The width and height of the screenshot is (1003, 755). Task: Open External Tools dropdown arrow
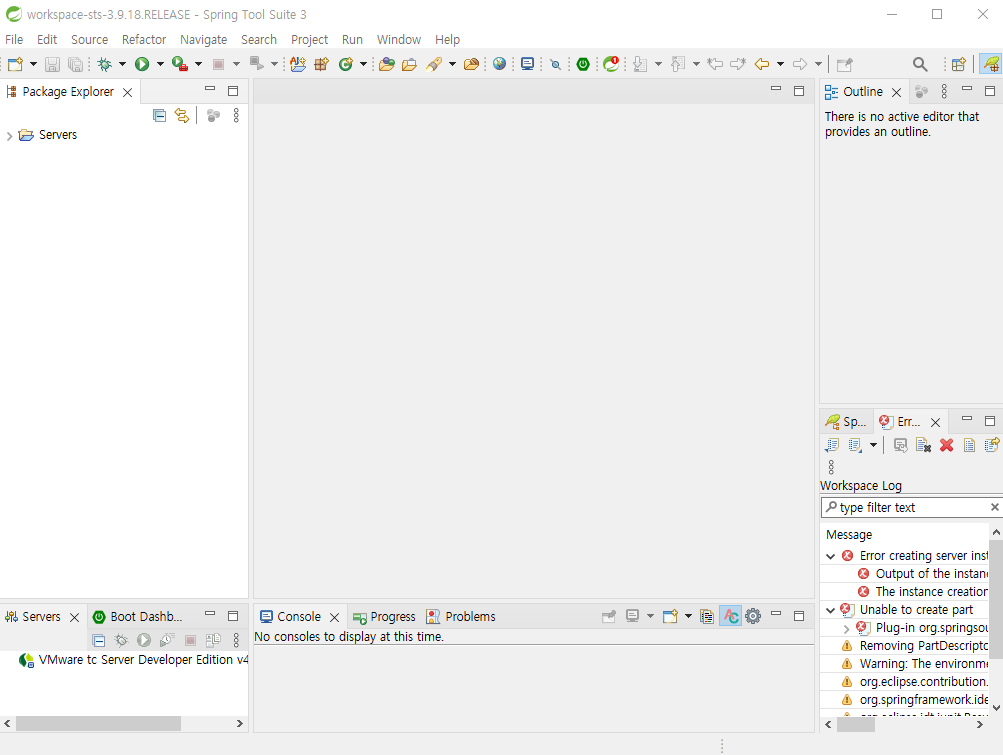(198, 64)
